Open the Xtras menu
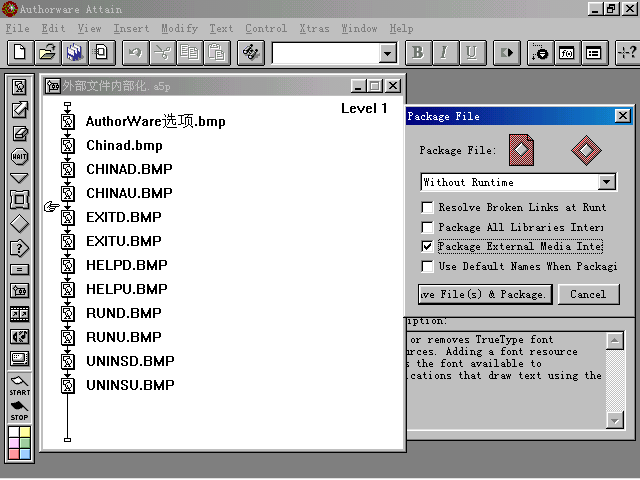This screenshot has height=480, width=640. point(314,29)
